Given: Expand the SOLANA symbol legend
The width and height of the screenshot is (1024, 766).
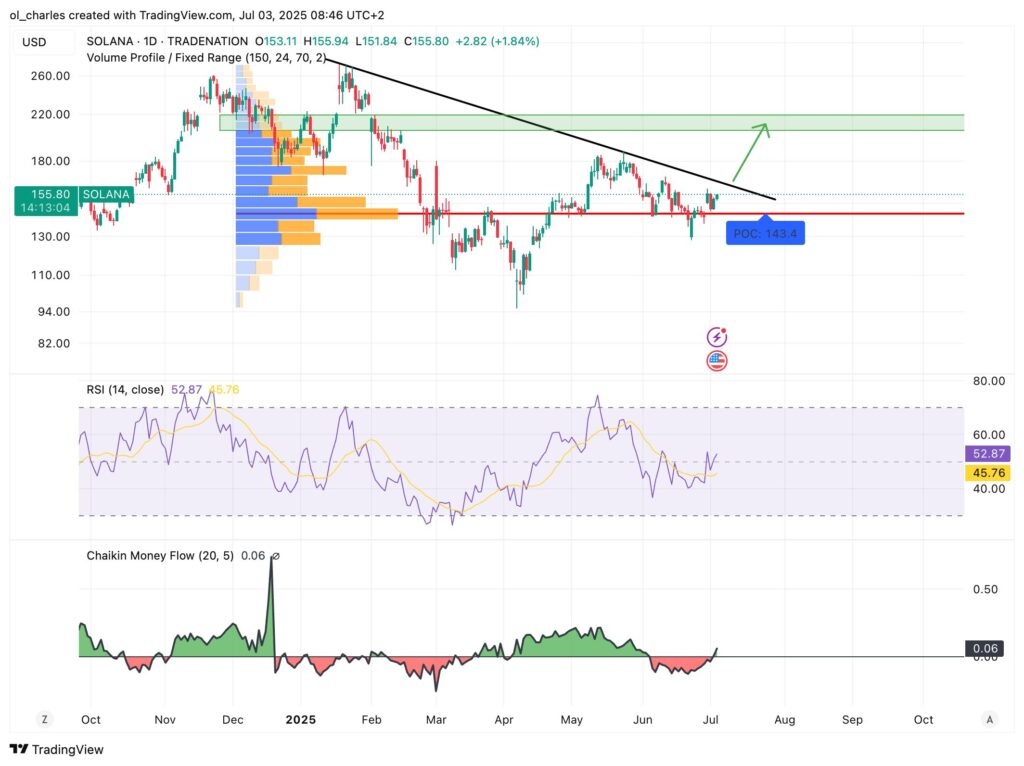Looking at the screenshot, I should click(106, 41).
